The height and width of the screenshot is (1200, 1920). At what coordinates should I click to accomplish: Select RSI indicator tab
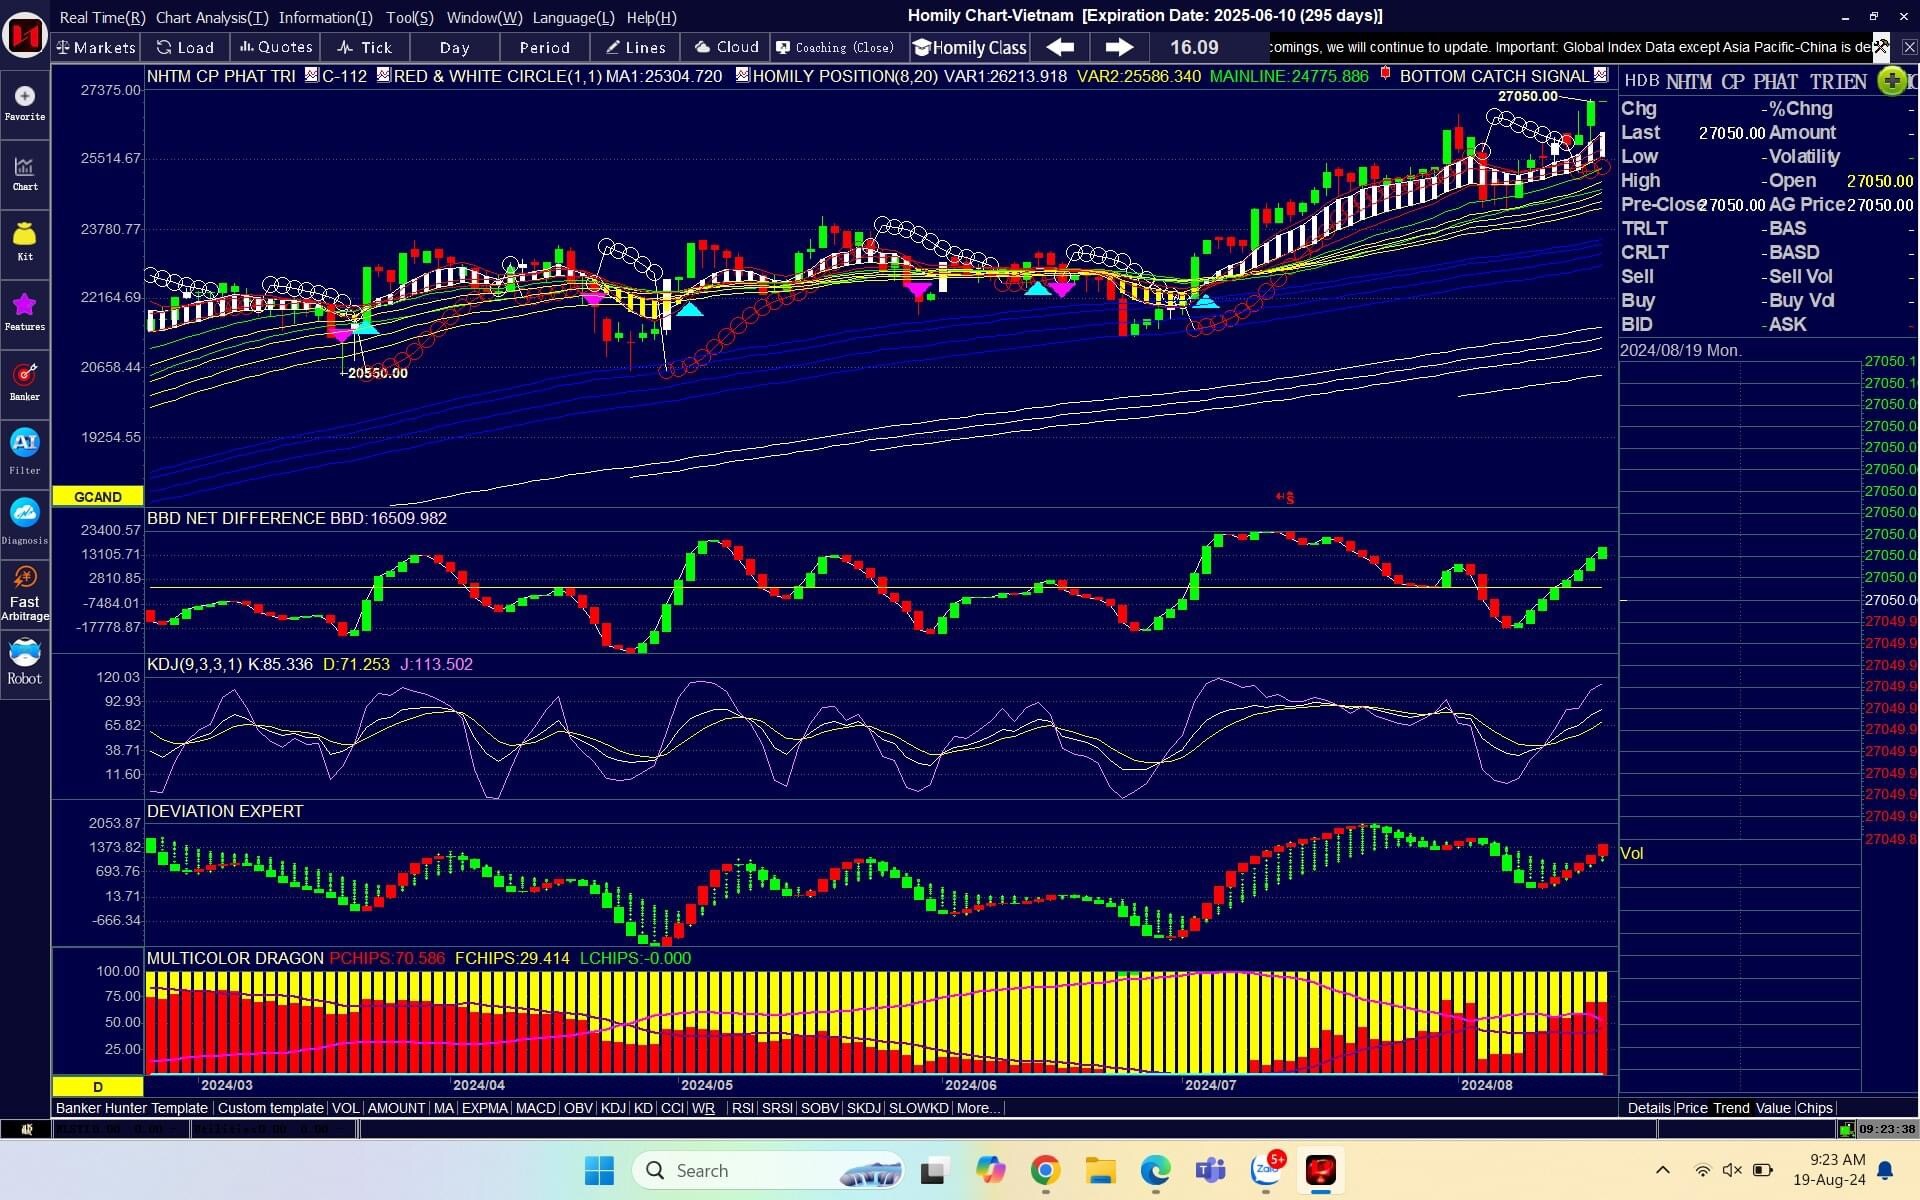point(742,1108)
